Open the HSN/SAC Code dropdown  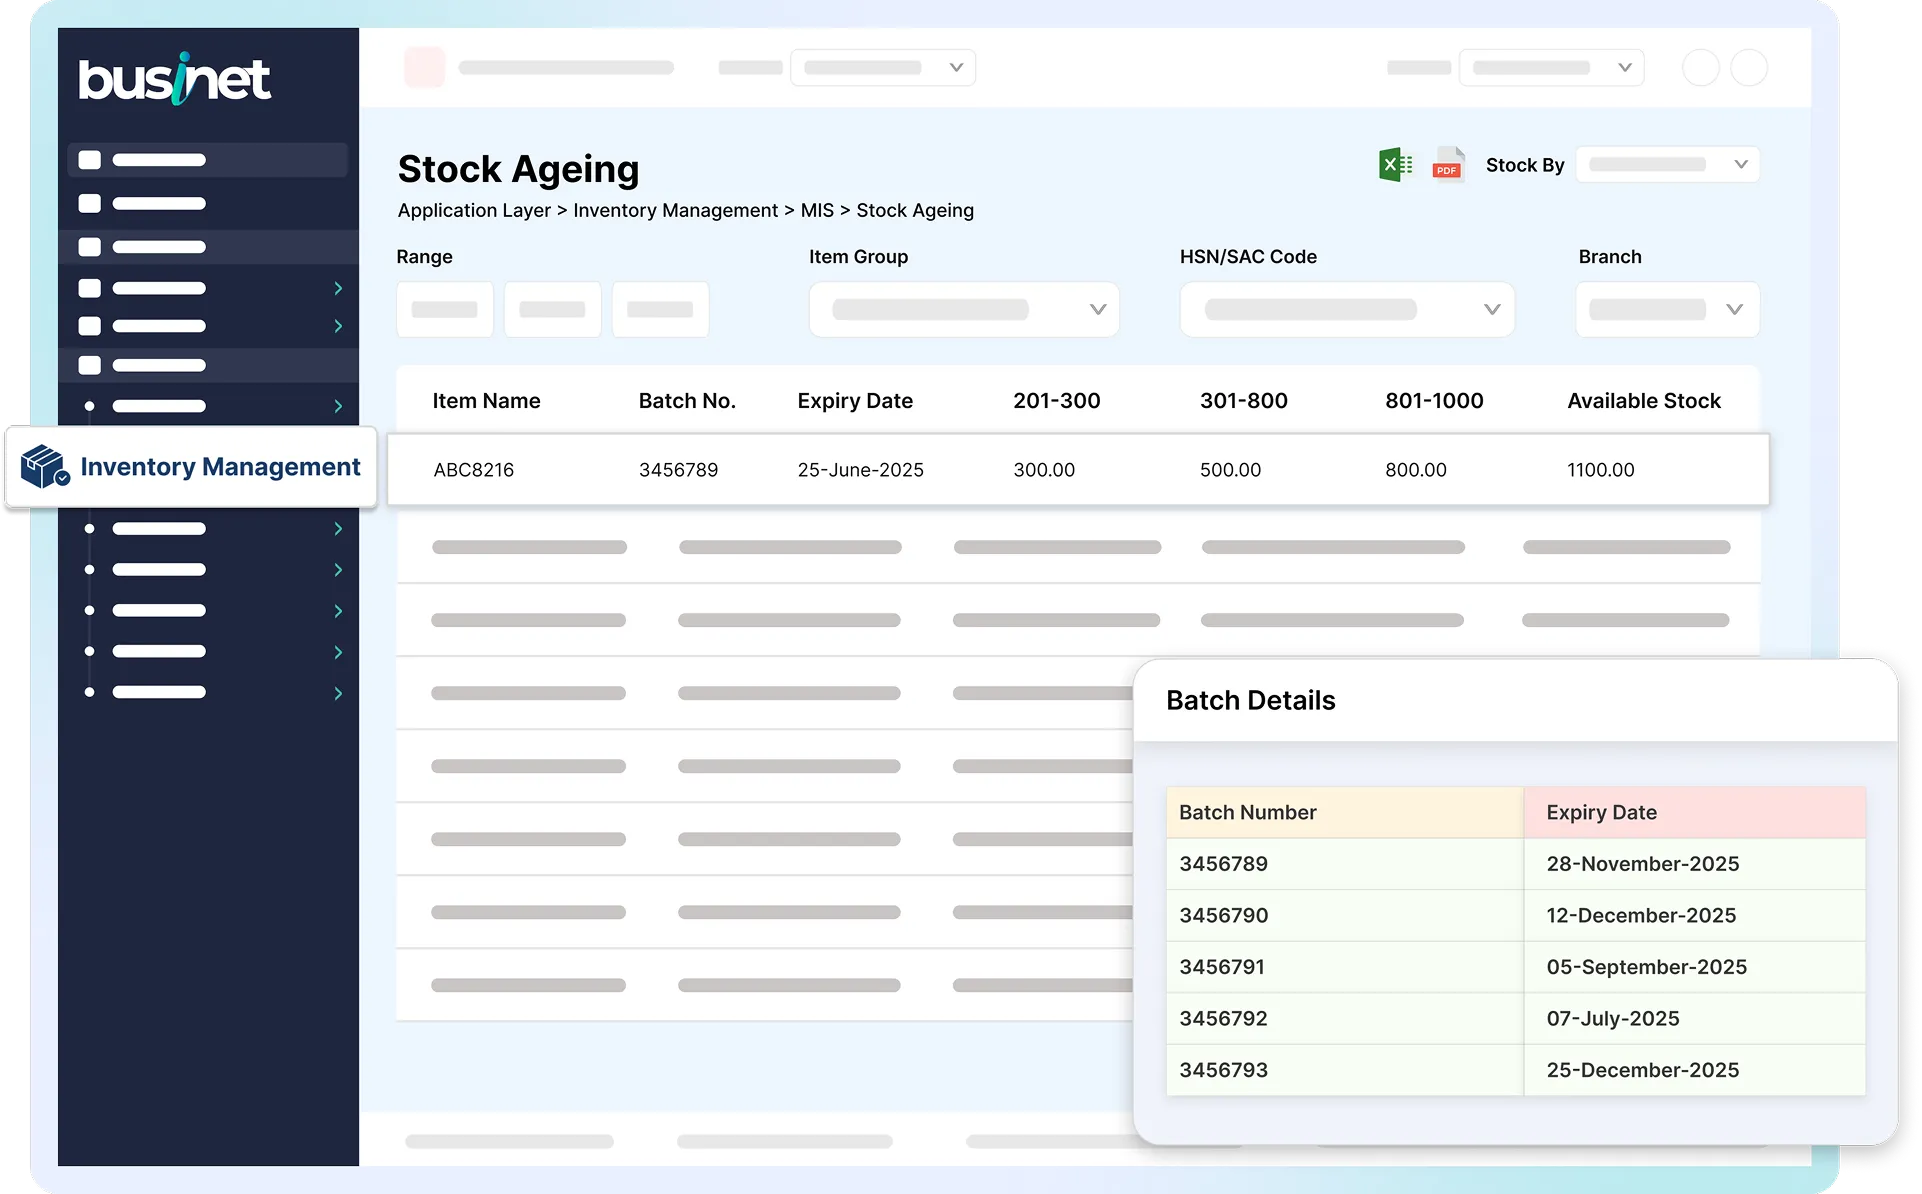click(x=1347, y=310)
